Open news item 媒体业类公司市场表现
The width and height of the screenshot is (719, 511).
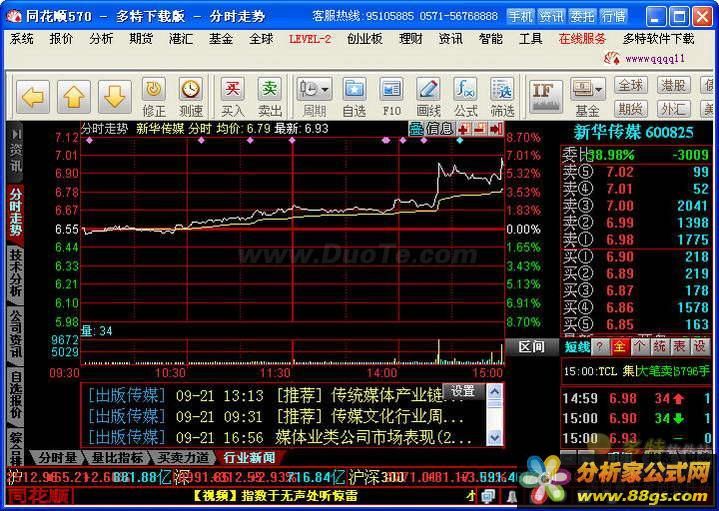[x=280, y=437]
